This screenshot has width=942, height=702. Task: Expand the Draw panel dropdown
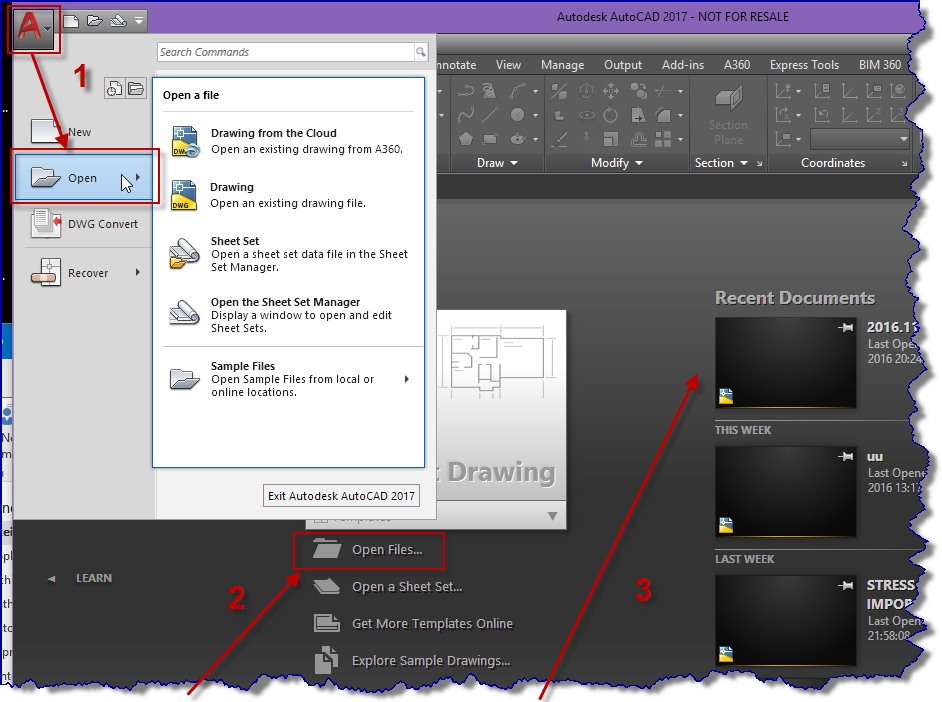(512, 163)
